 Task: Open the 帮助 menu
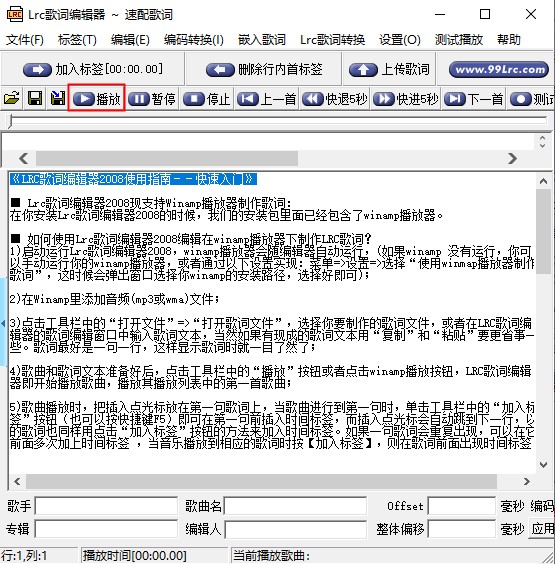click(x=509, y=40)
